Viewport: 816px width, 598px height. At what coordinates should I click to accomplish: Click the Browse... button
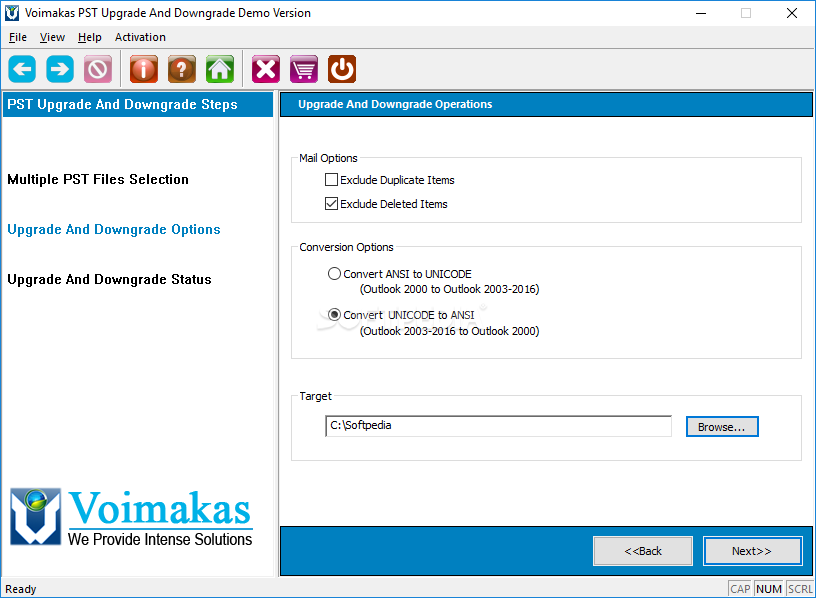(x=722, y=427)
